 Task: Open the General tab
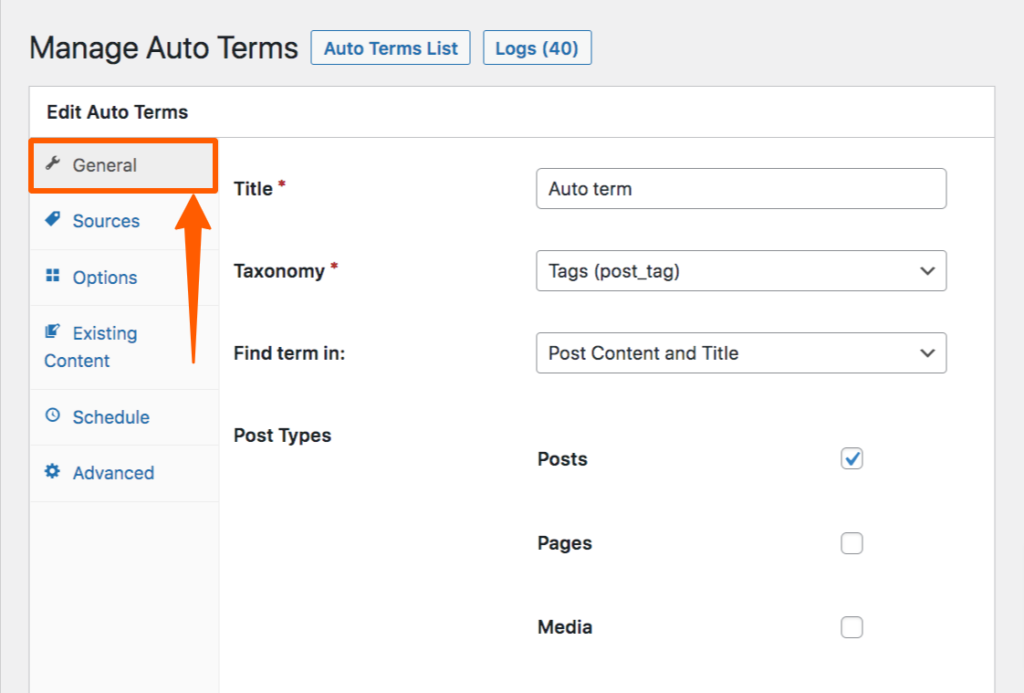123,165
